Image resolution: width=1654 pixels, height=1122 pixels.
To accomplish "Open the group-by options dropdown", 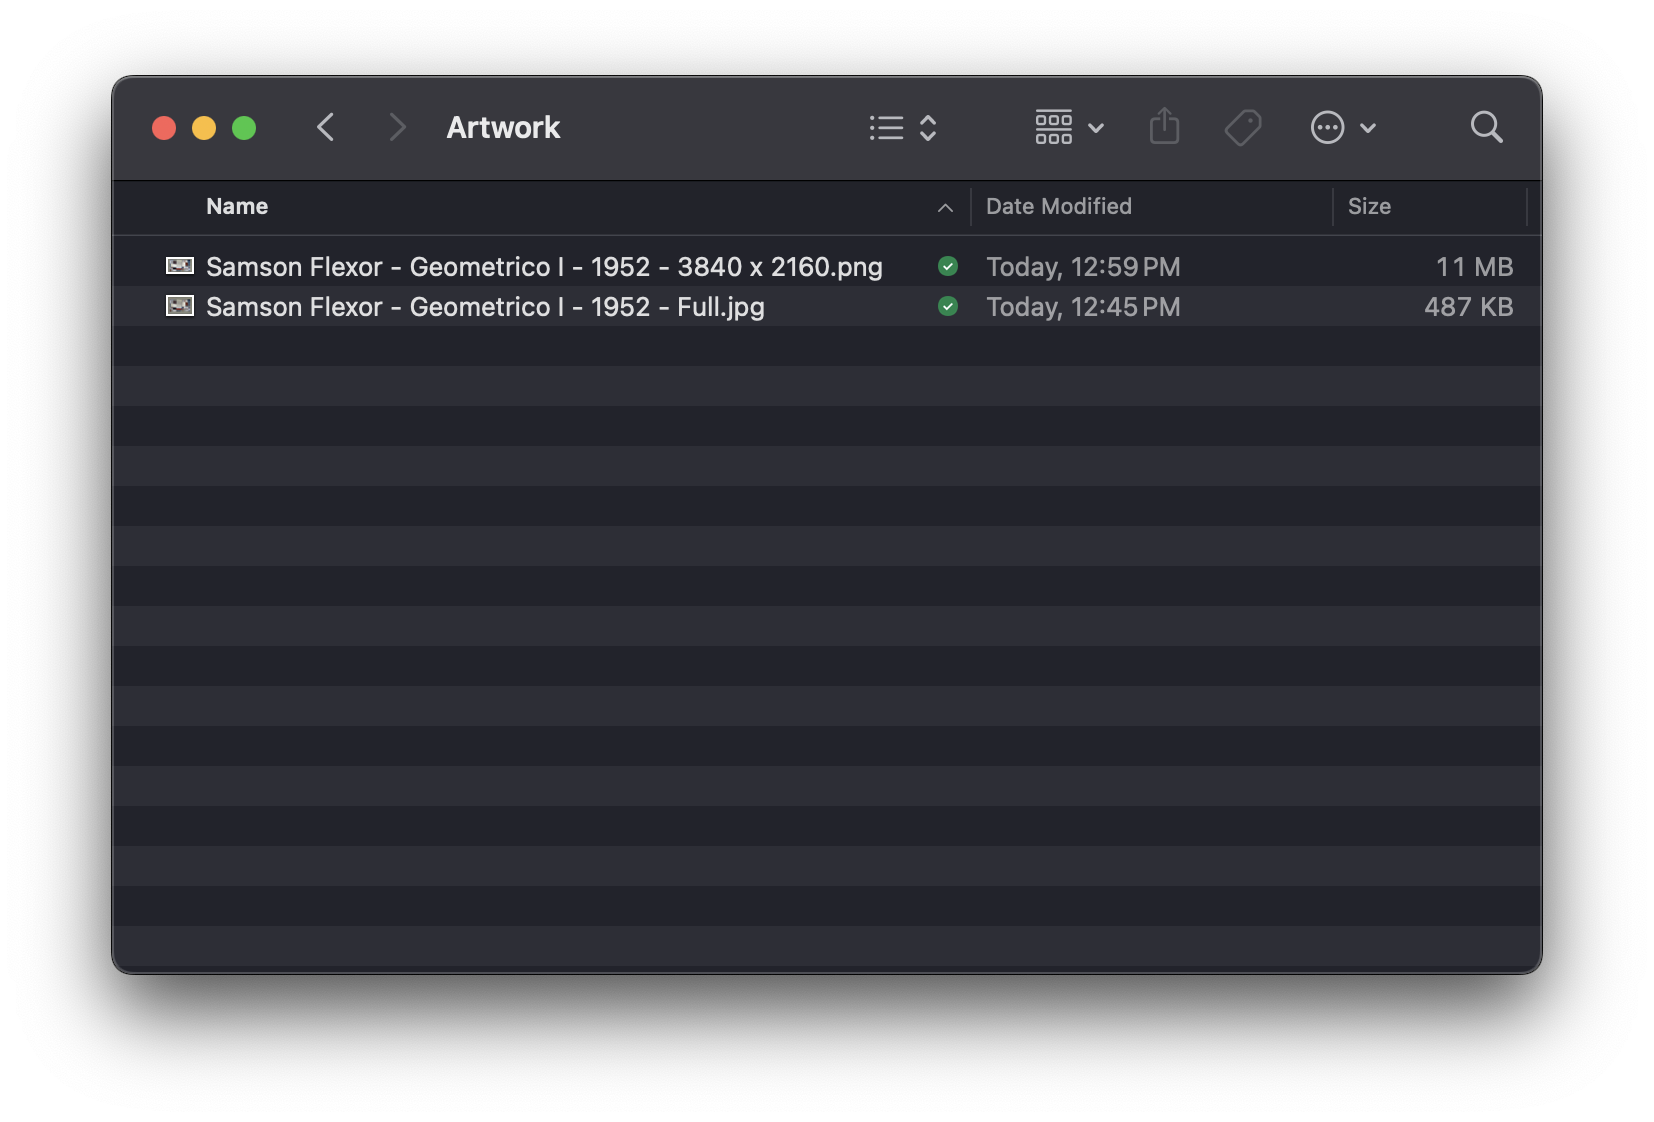I will click(x=1069, y=128).
